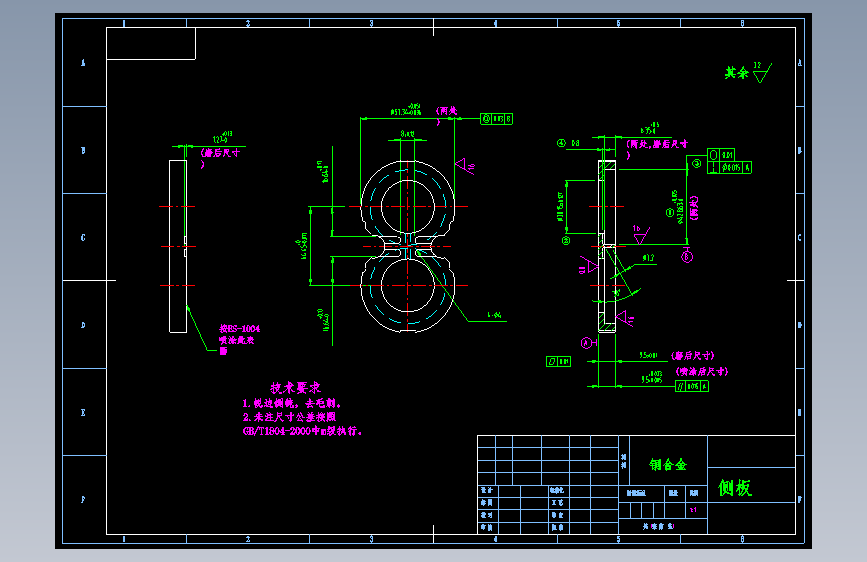This screenshot has width=867, height=562.
Task: Click the radius leader label right of the lower ring
Action: [494, 315]
